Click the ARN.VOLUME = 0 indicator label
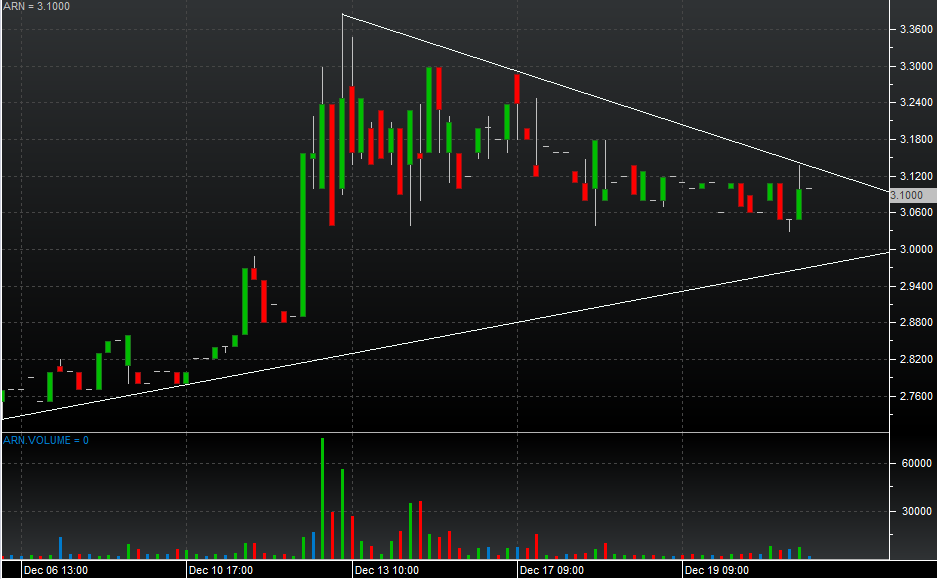The height and width of the screenshot is (579, 937). (46, 440)
